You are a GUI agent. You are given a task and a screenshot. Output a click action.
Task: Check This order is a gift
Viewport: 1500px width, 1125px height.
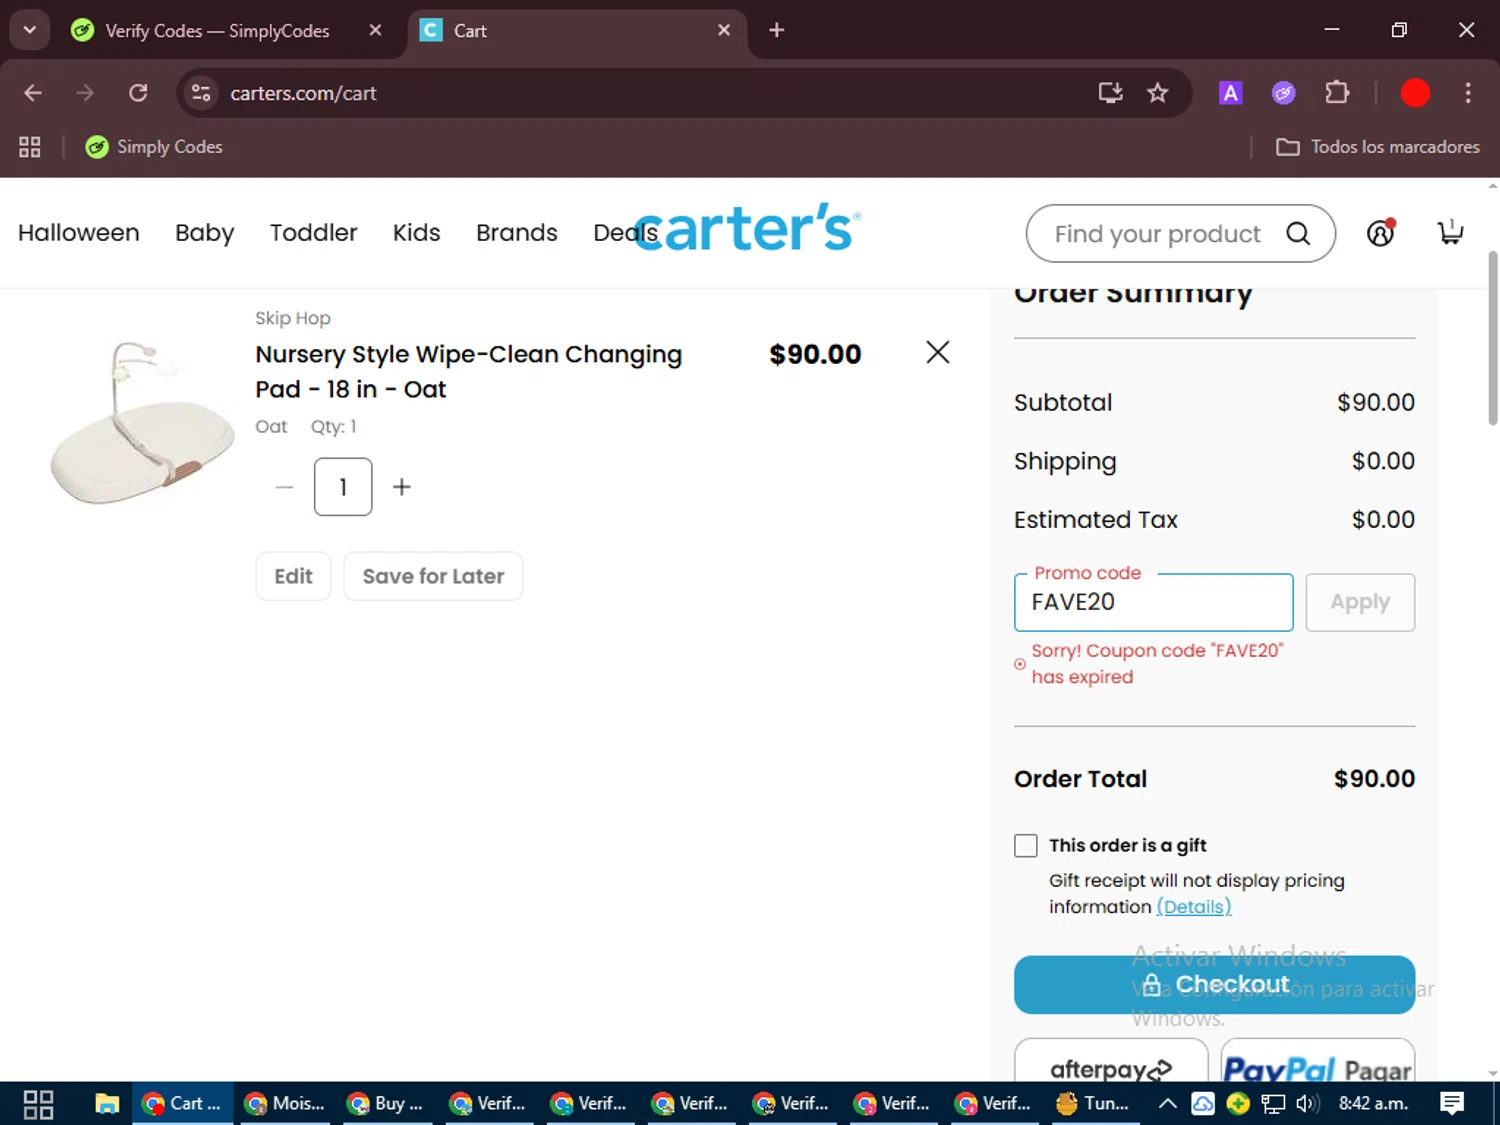(x=1026, y=846)
